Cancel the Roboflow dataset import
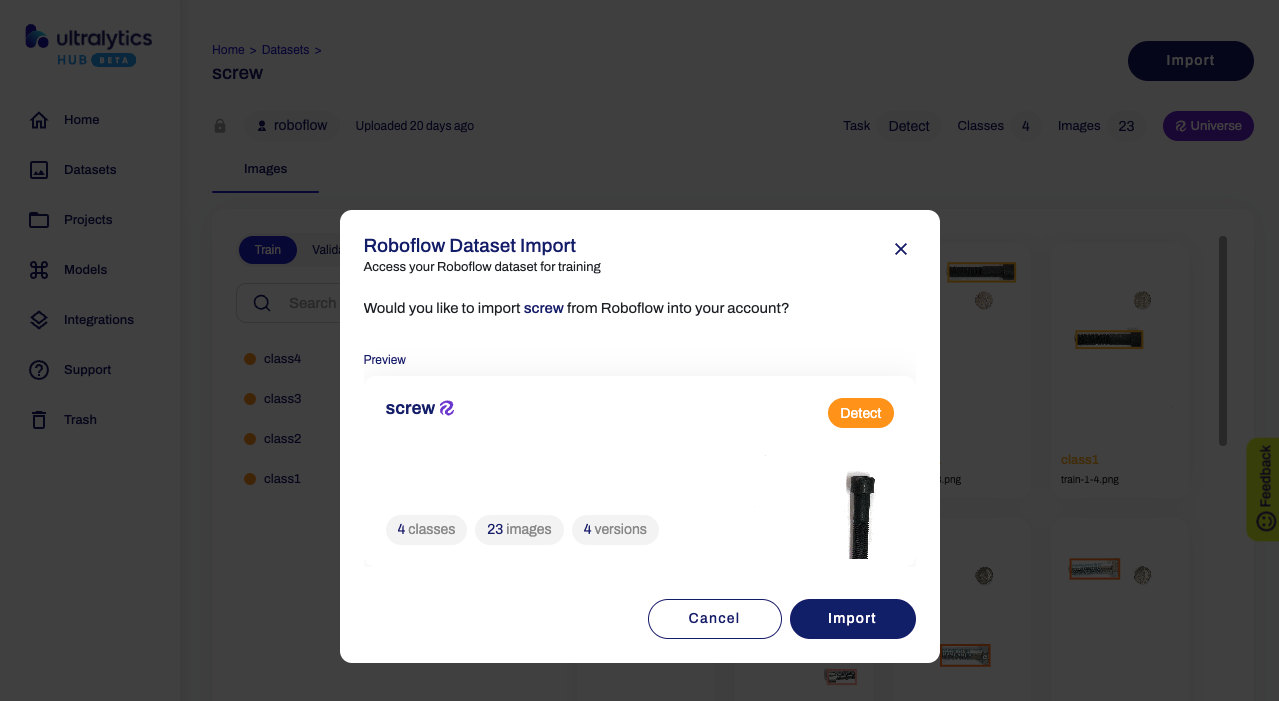Screen dimensions: 1279x701 714,618
